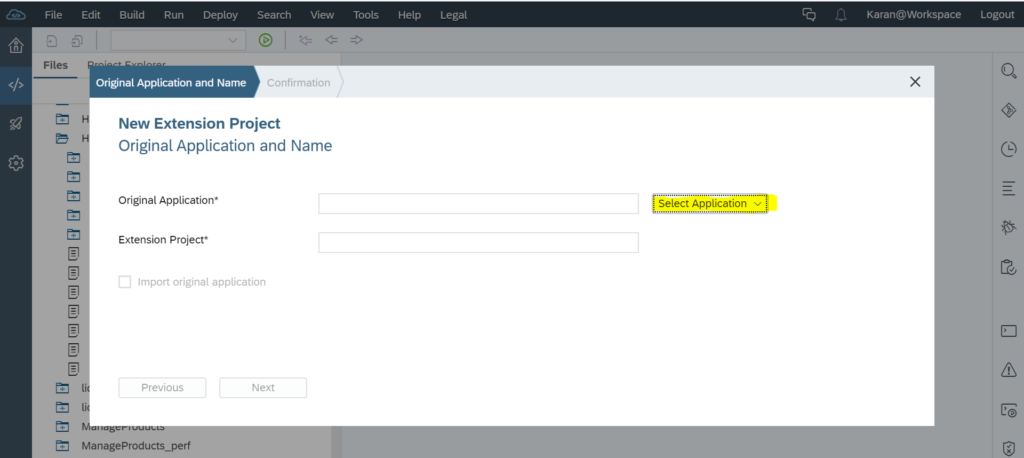Click the SAP Web IDE cloud logo
The width and height of the screenshot is (1024, 458).
click(16, 14)
